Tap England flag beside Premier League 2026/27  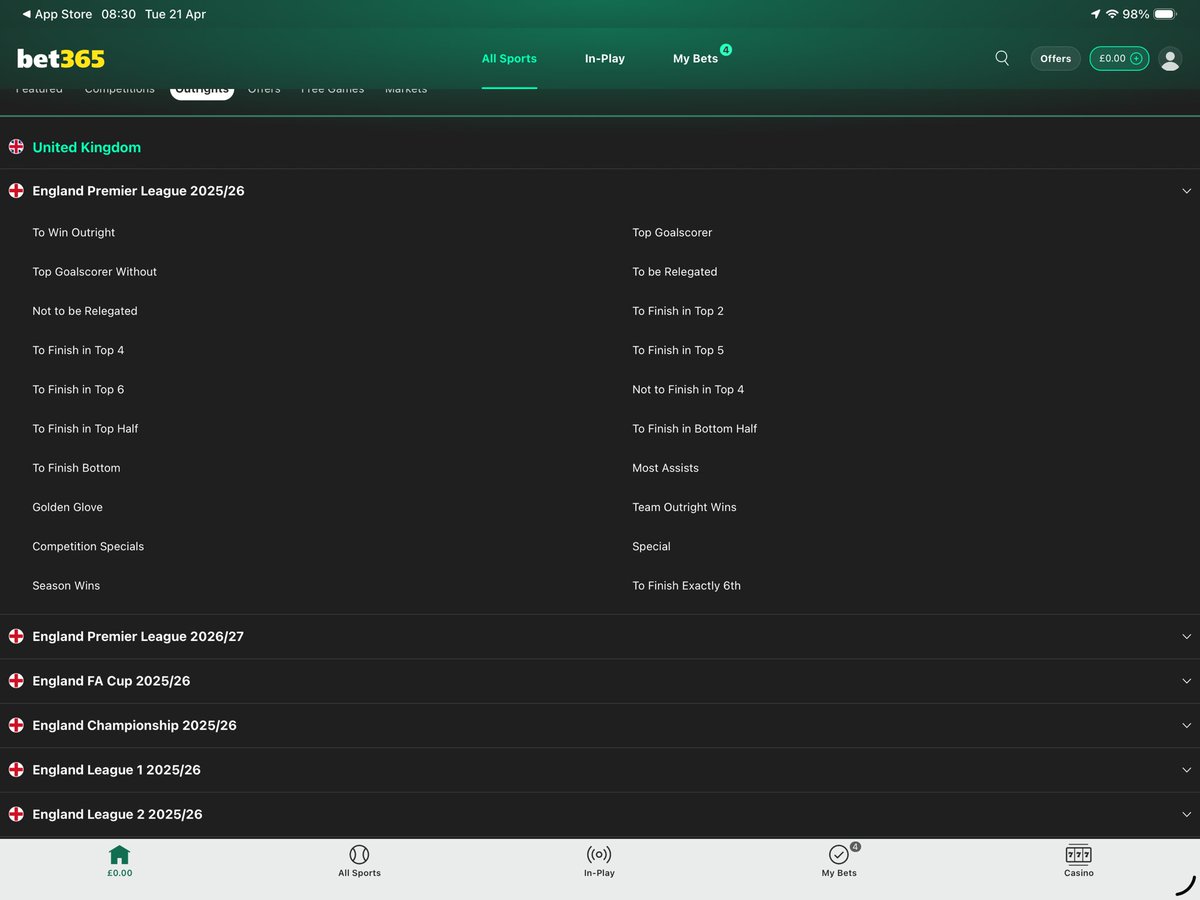[16, 636]
